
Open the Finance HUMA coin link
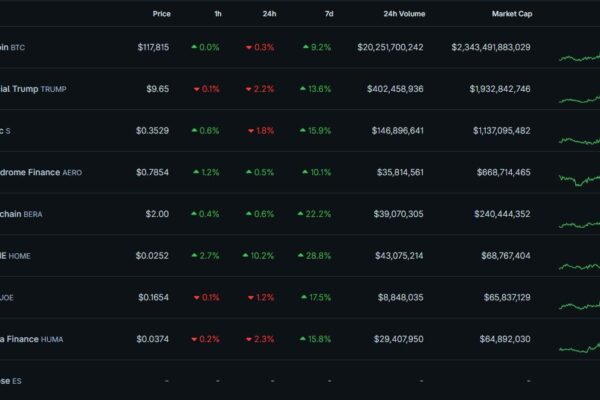coord(32,340)
